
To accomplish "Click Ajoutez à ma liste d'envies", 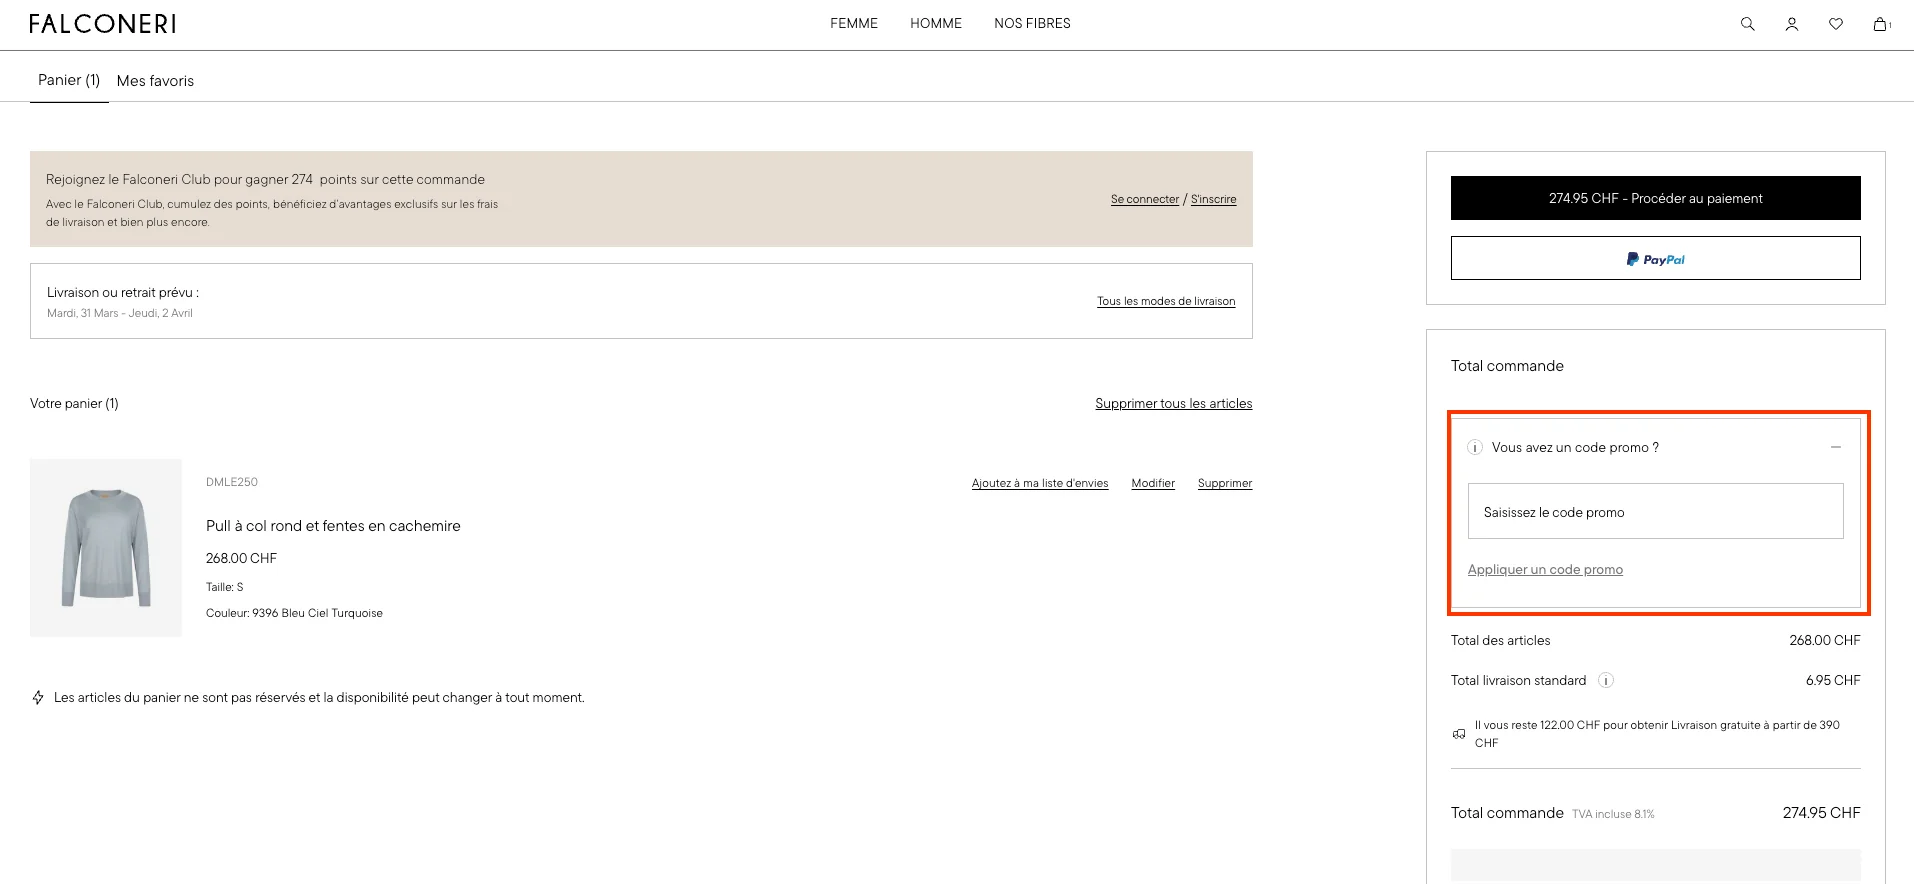I will coord(1039,483).
